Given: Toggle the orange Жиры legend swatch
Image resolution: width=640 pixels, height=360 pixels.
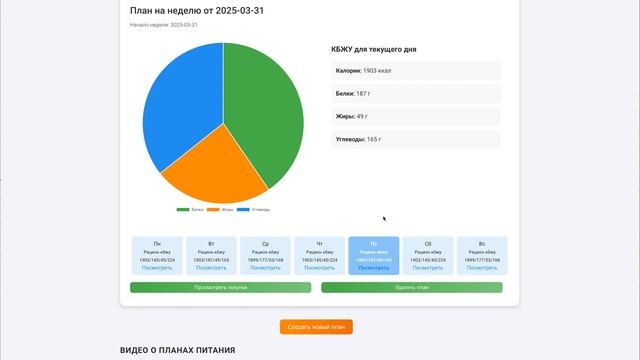Looking at the screenshot, I should (x=213, y=209).
